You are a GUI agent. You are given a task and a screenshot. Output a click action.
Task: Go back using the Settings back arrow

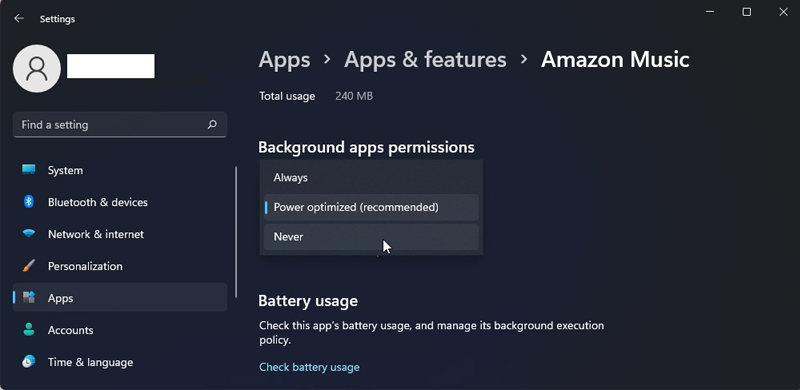pyautogui.click(x=19, y=18)
